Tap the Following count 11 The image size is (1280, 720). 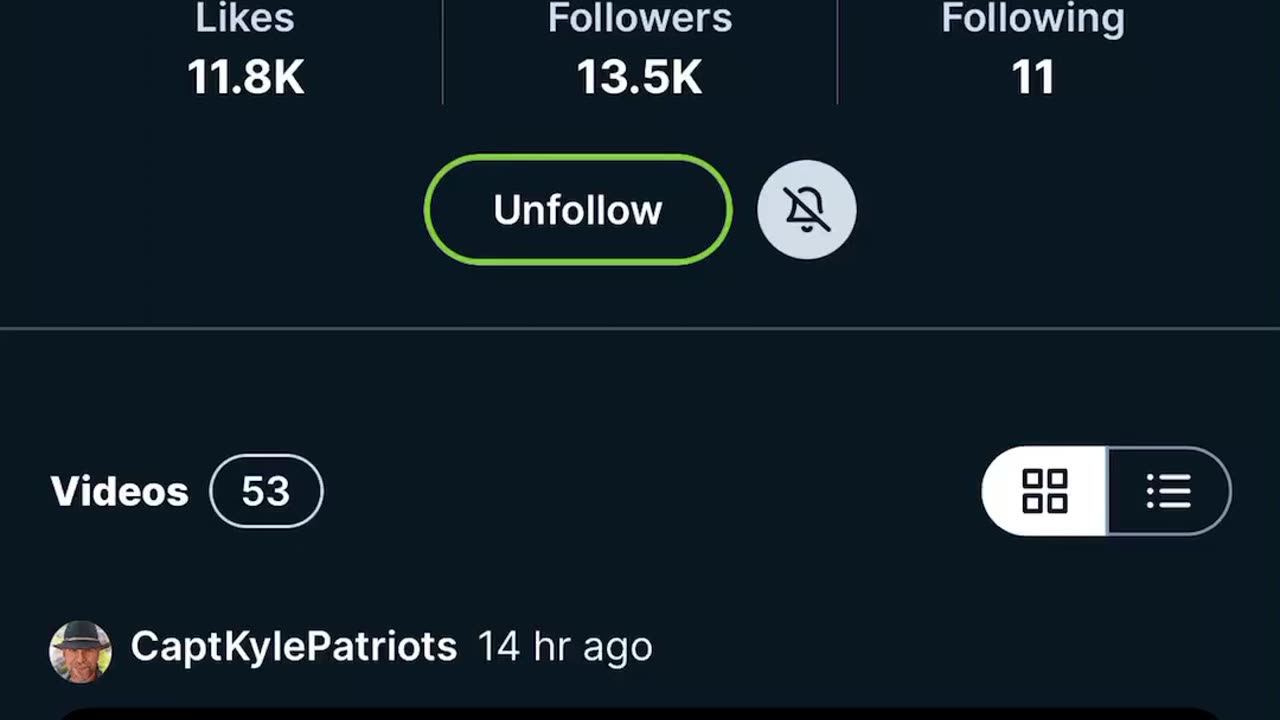point(1033,78)
